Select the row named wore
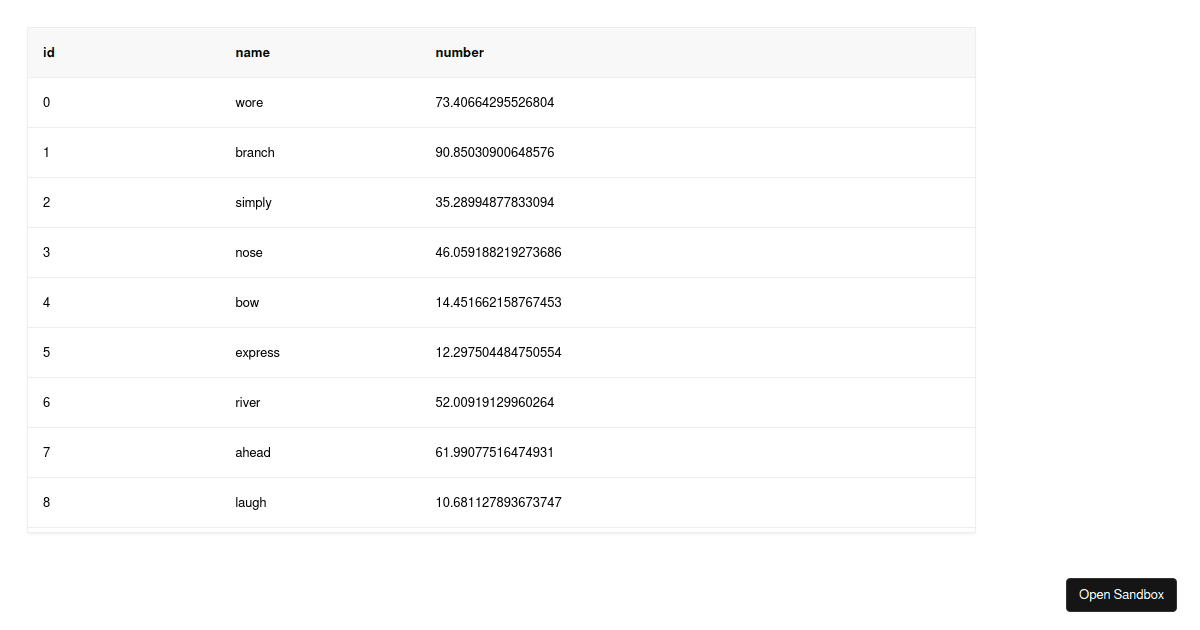1200x630 pixels. tap(248, 102)
